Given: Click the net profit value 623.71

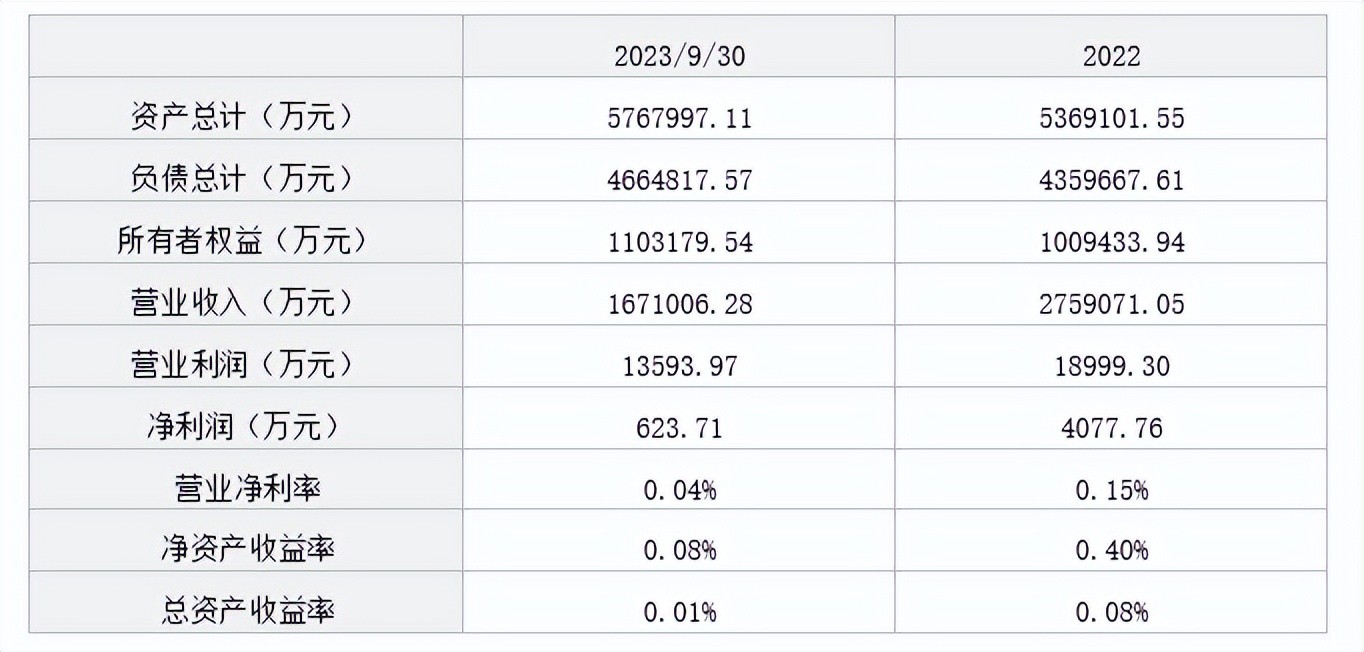Looking at the screenshot, I should 679,427.
